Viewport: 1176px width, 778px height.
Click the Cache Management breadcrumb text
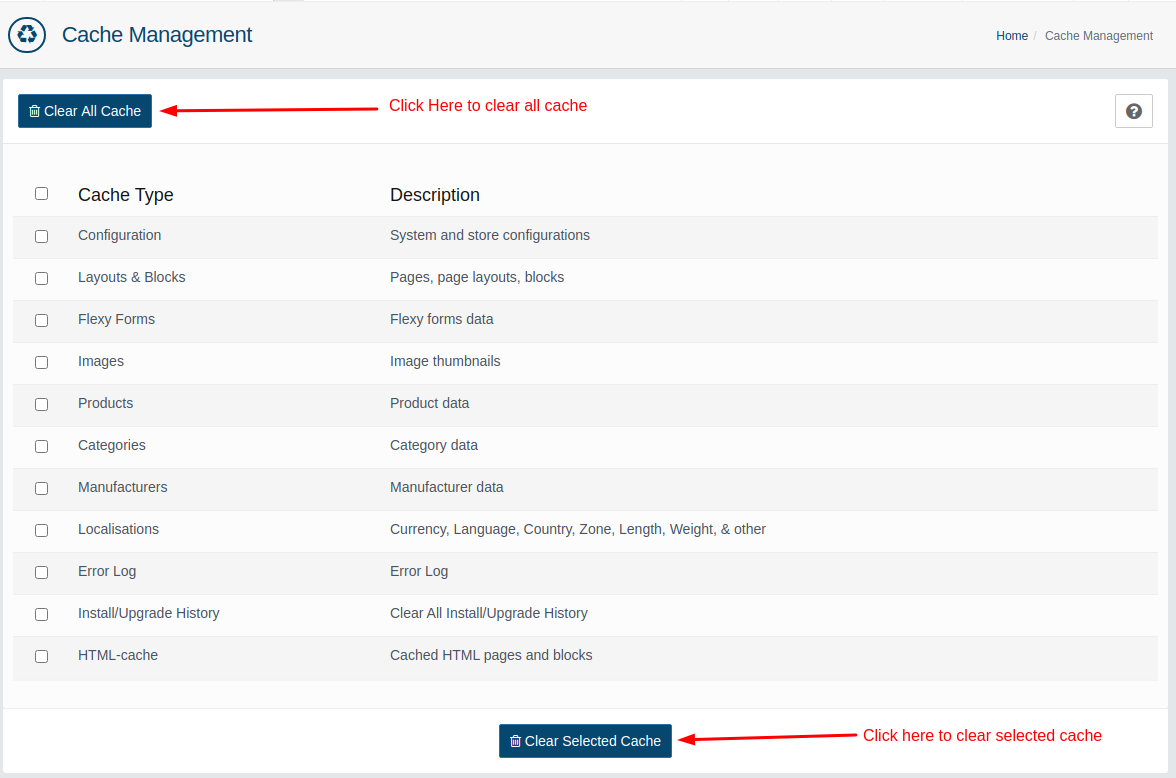pos(1098,36)
